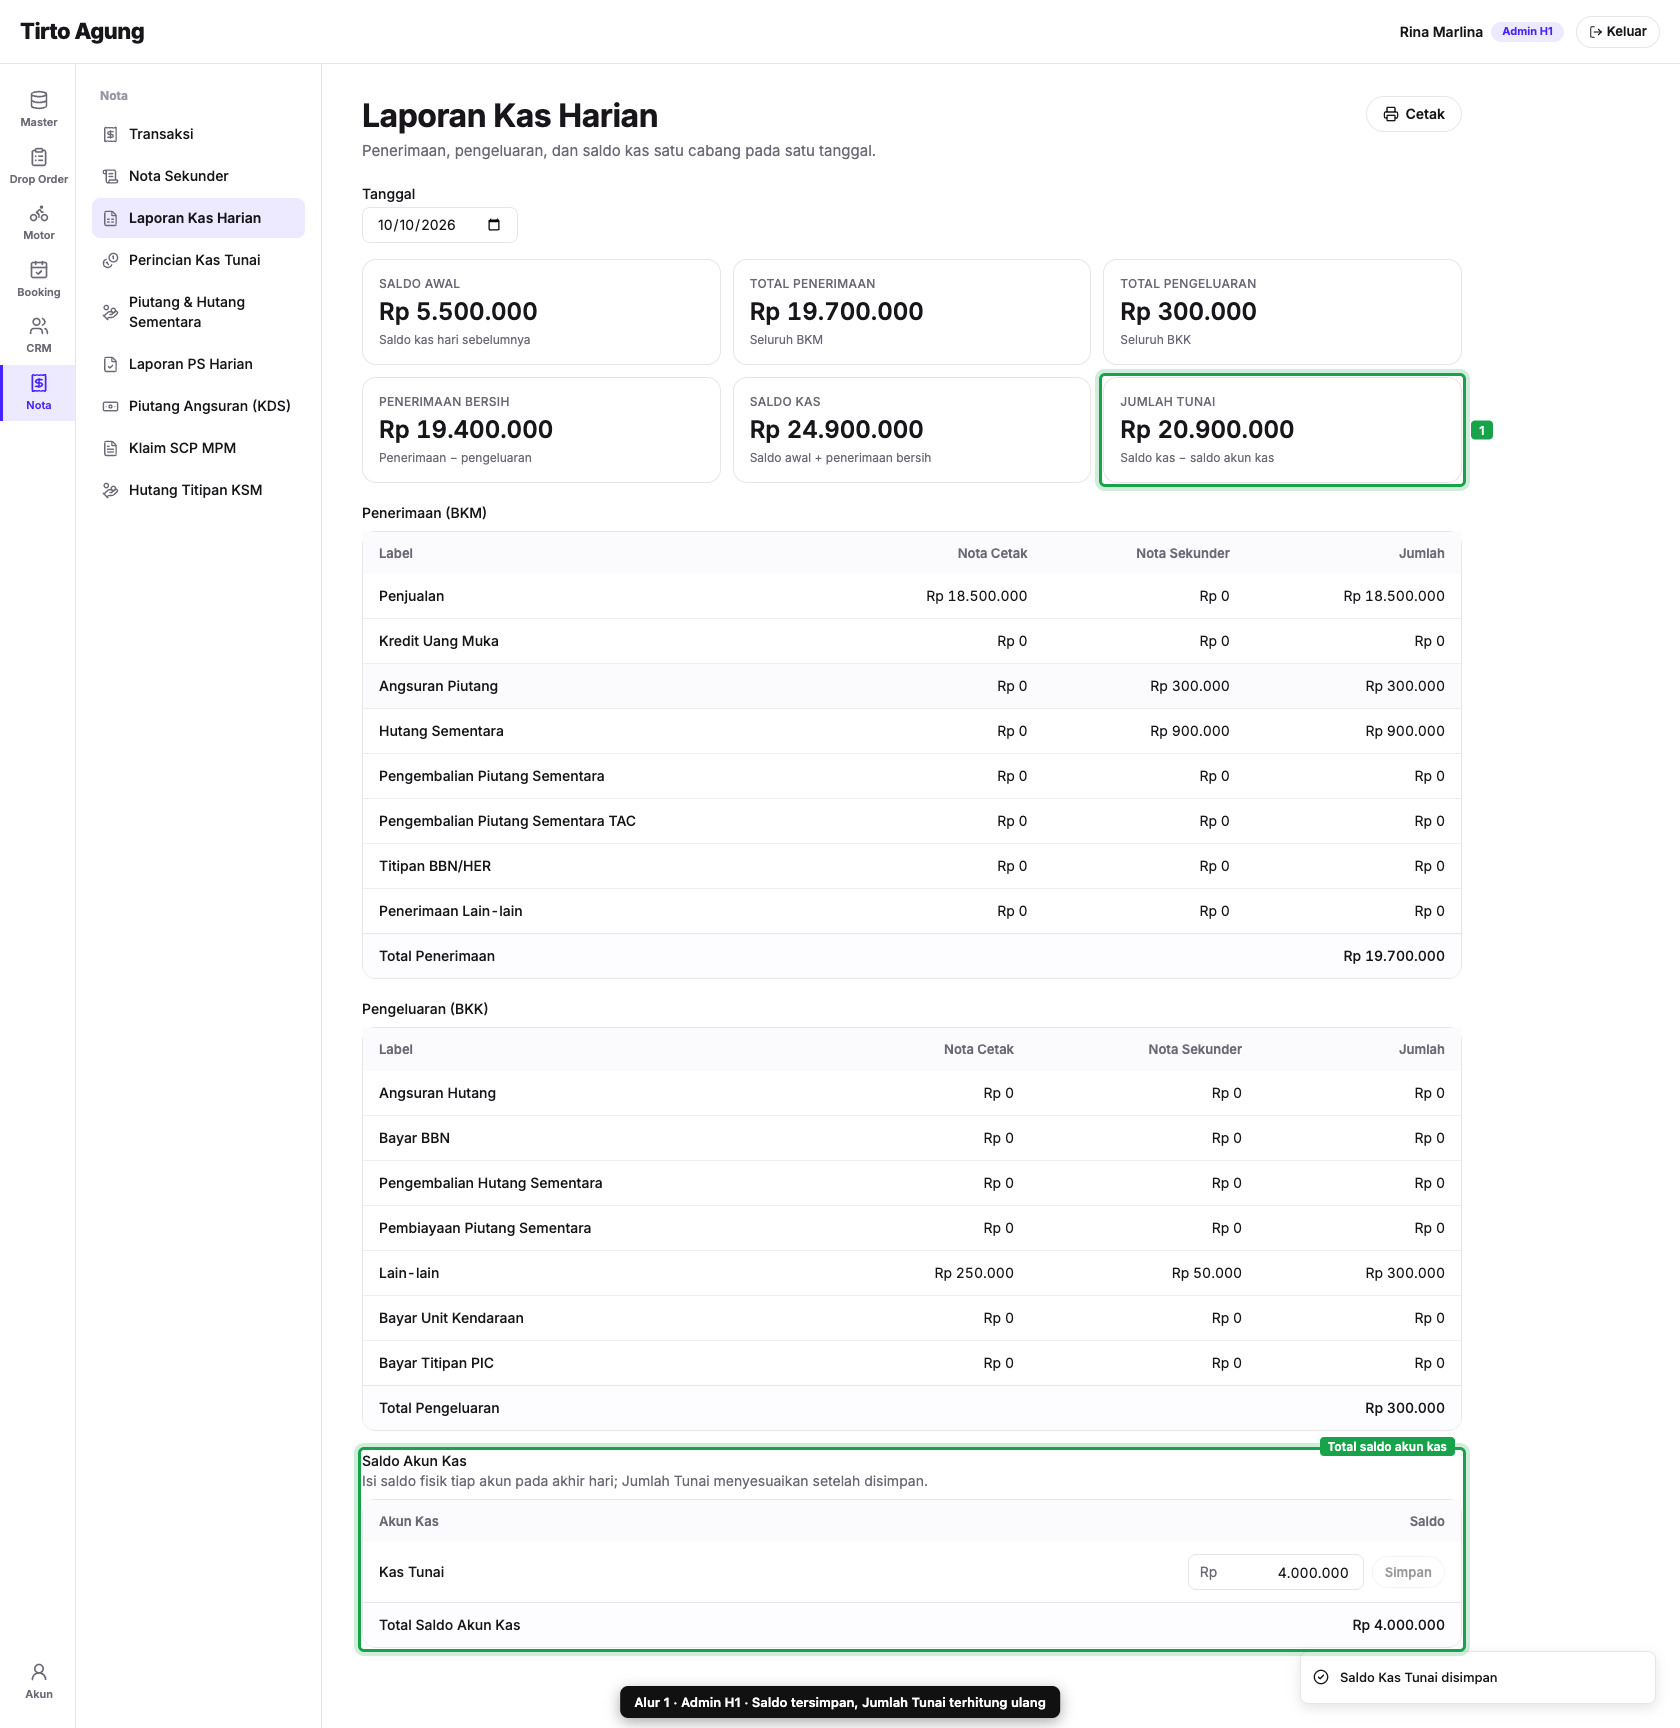This screenshot has height=1728, width=1680.
Task: Click the Simpan button for Kas Tunai
Action: (x=1408, y=1572)
